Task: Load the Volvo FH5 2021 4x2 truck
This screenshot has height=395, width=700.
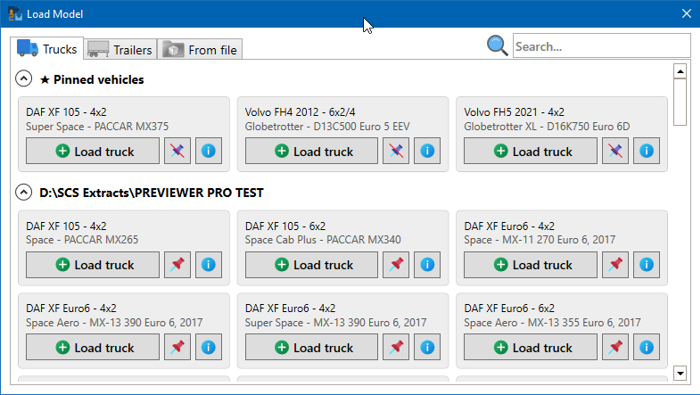Action: [531, 151]
